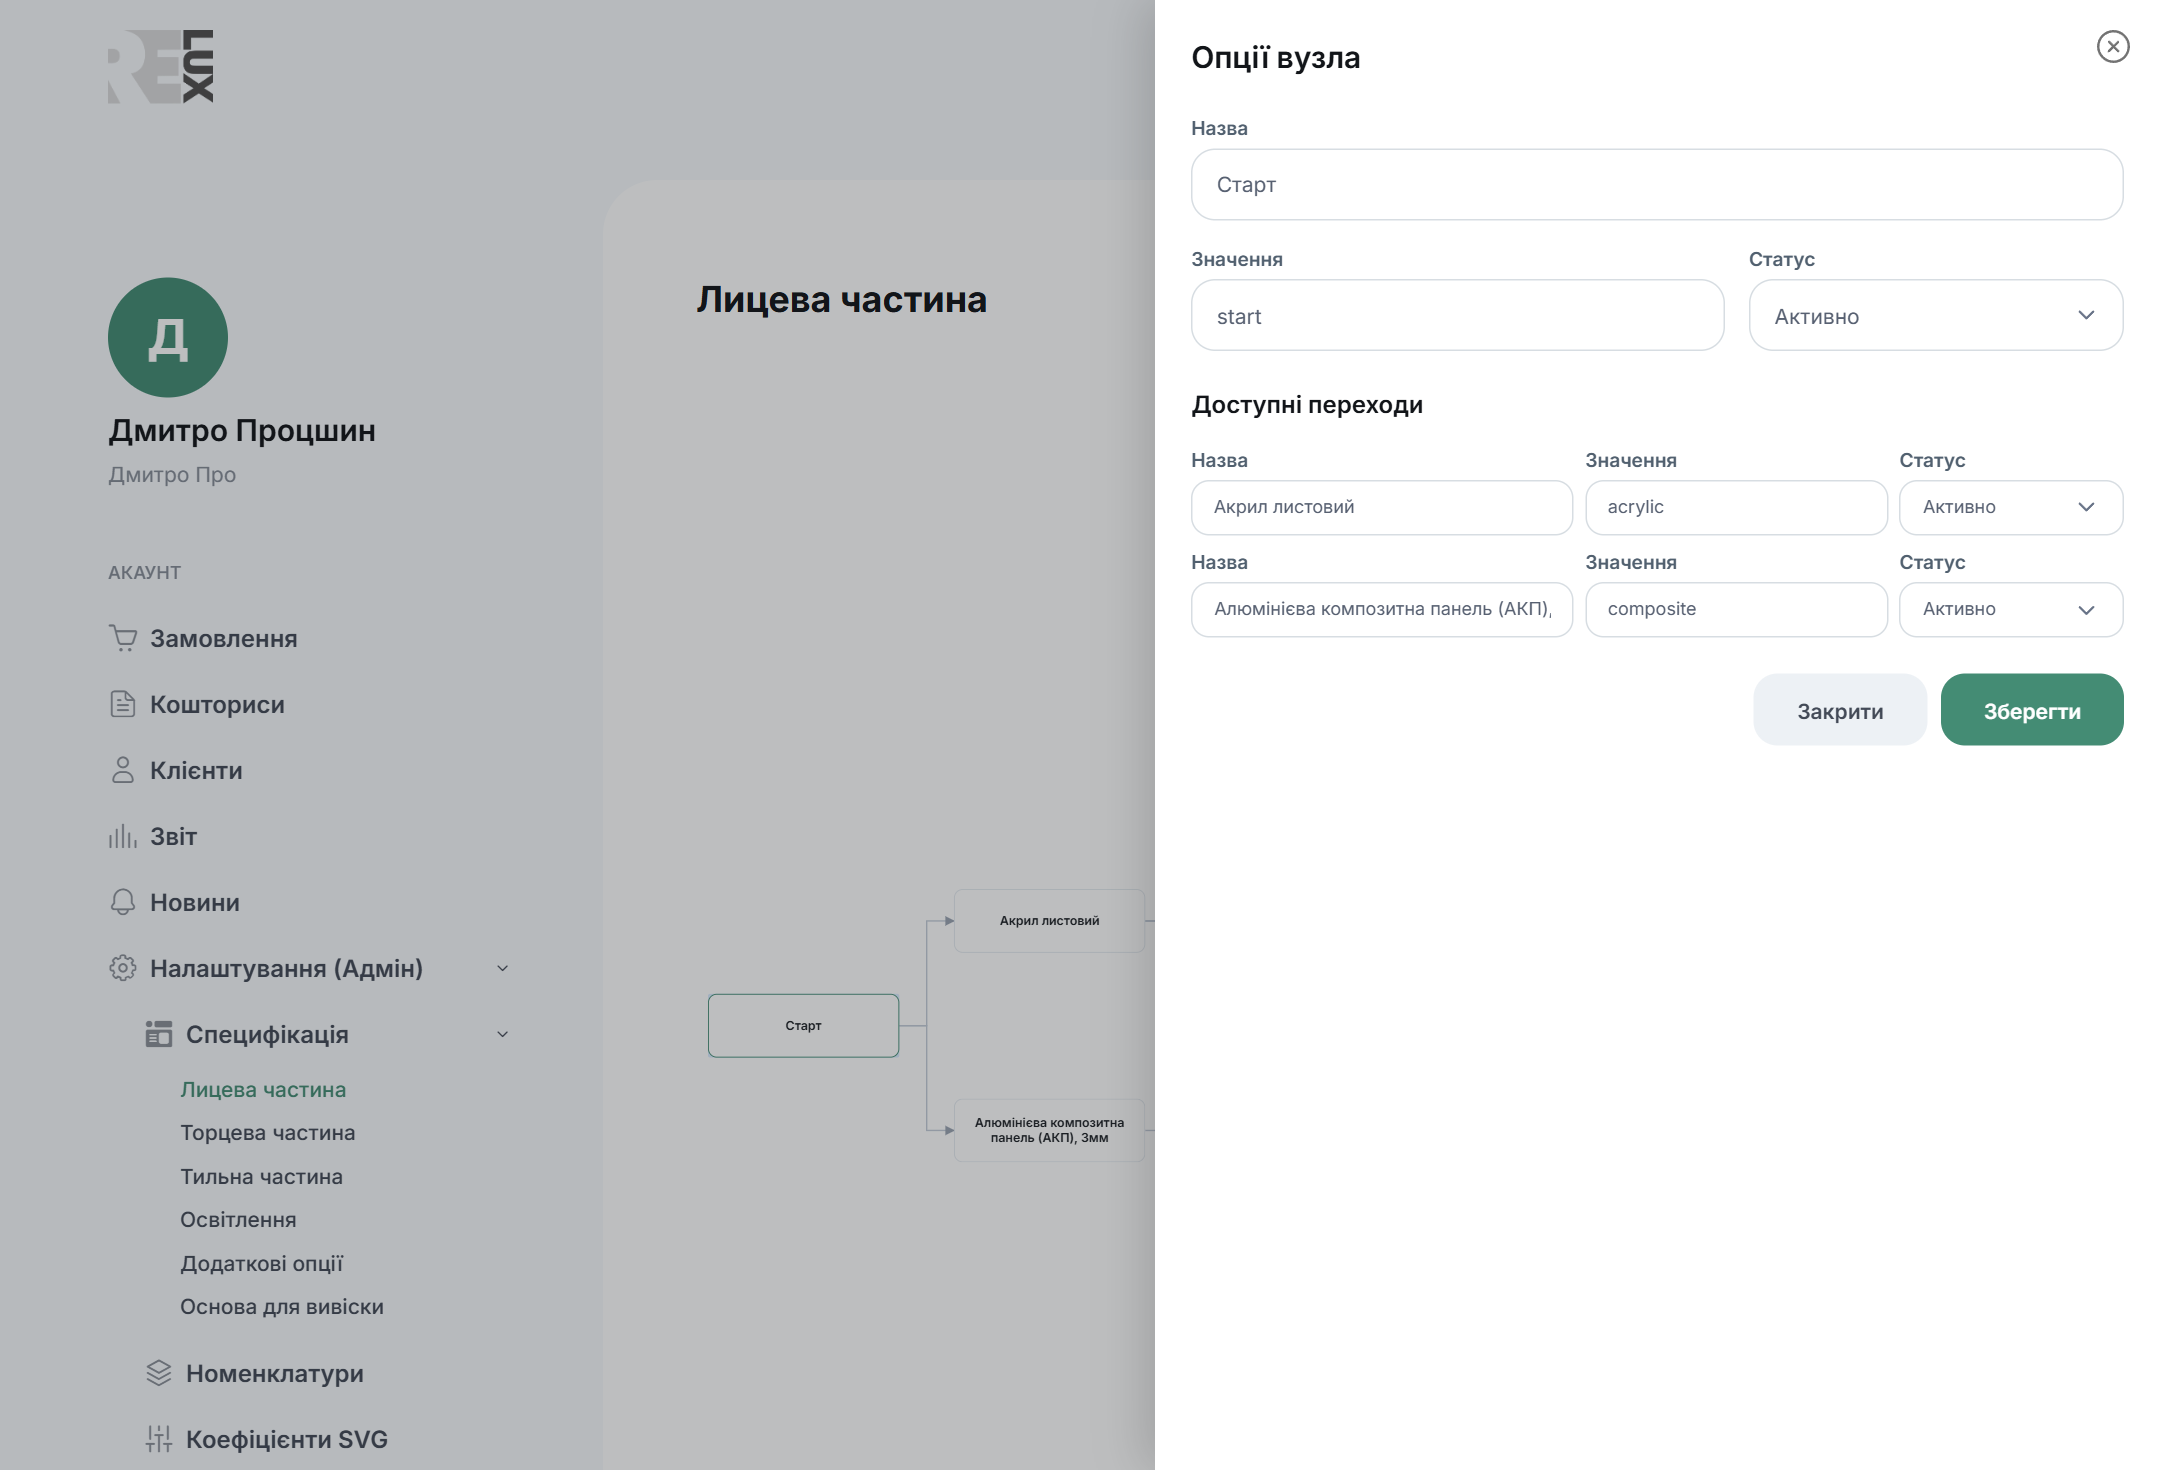The image size is (2160, 1470).
Task: Open Статус dropdown for Акрил листовий transition
Action: (x=2011, y=507)
